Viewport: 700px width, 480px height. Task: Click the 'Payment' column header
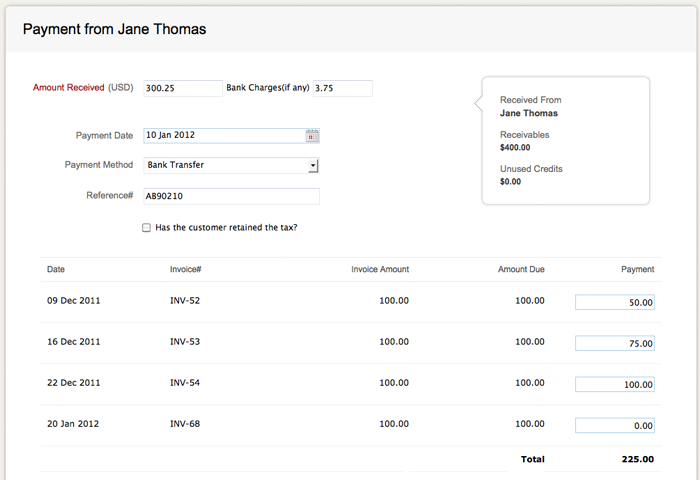(x=638, y=269)
